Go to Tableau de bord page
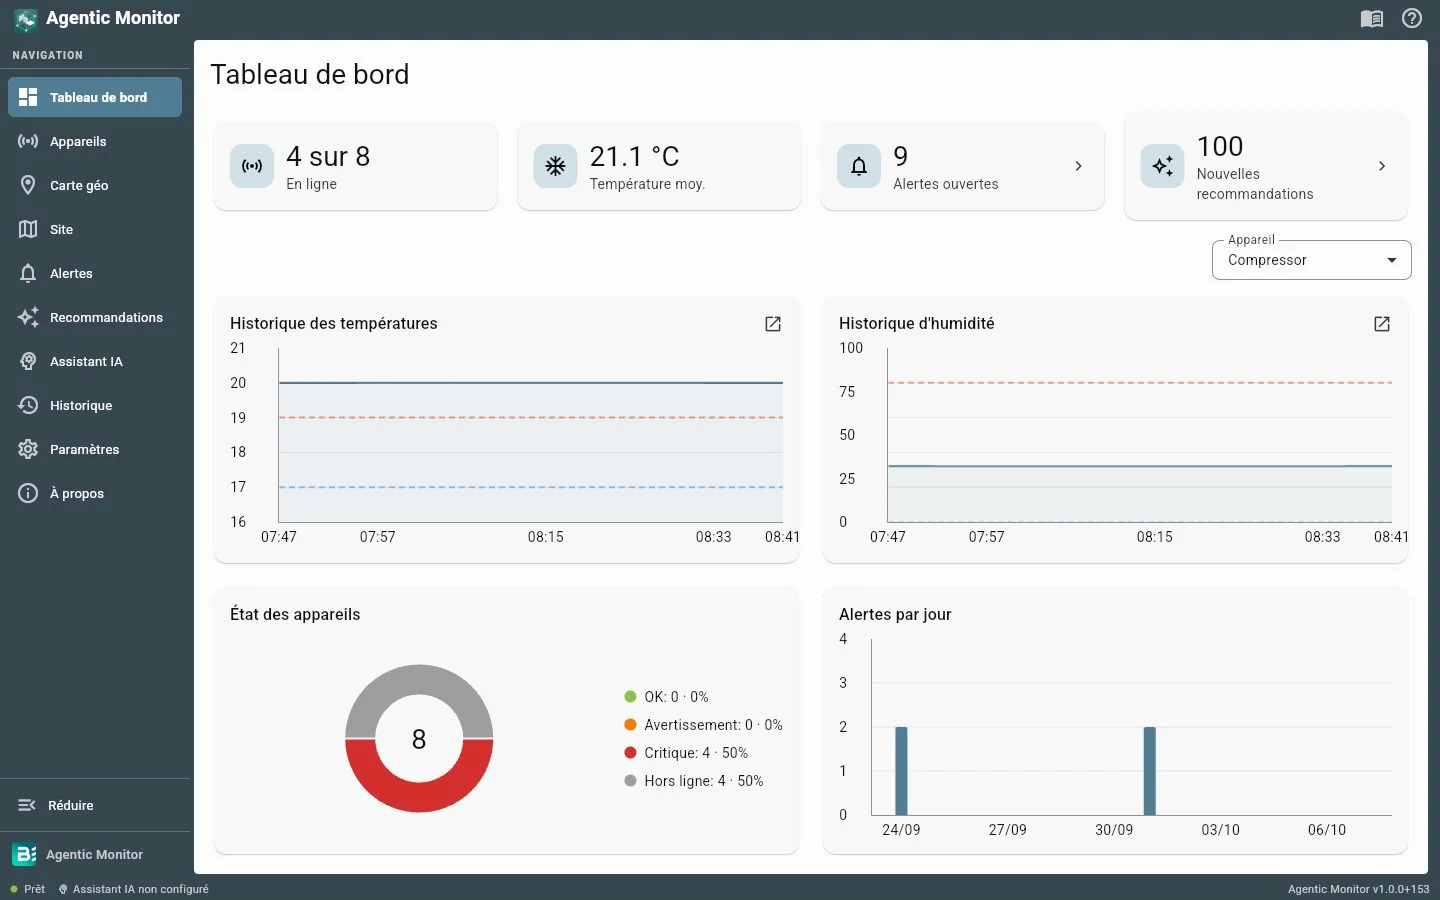1440x900 pixels. 95,97
